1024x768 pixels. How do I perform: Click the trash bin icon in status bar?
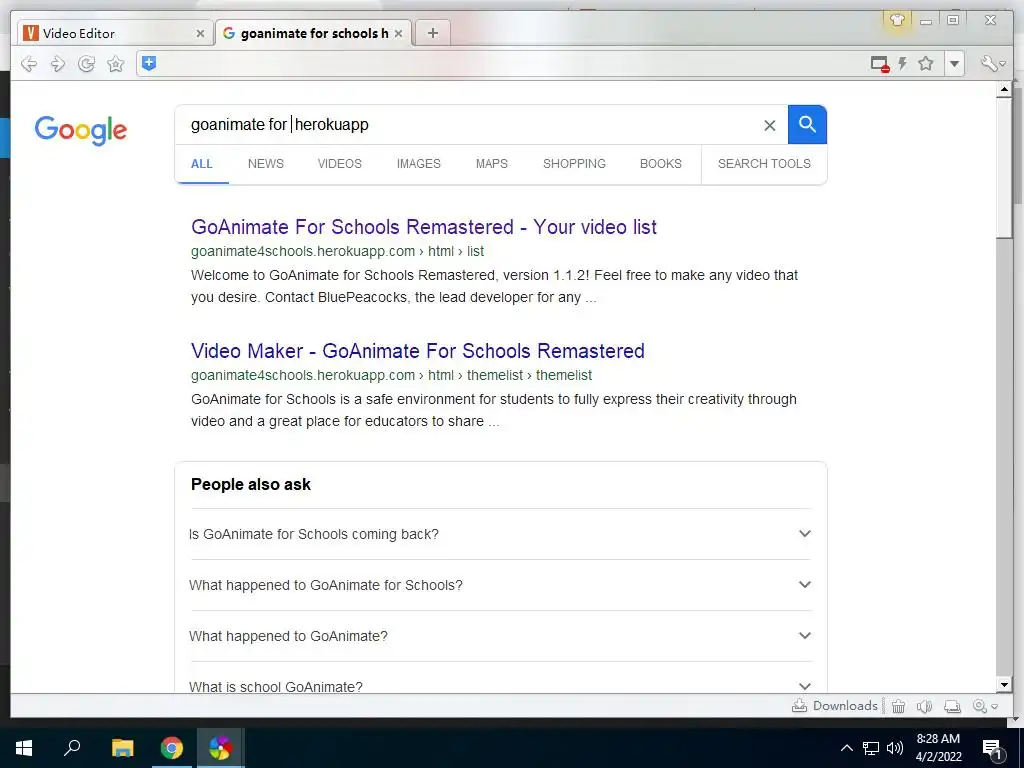pyautogui.click(x=899, y=706)
